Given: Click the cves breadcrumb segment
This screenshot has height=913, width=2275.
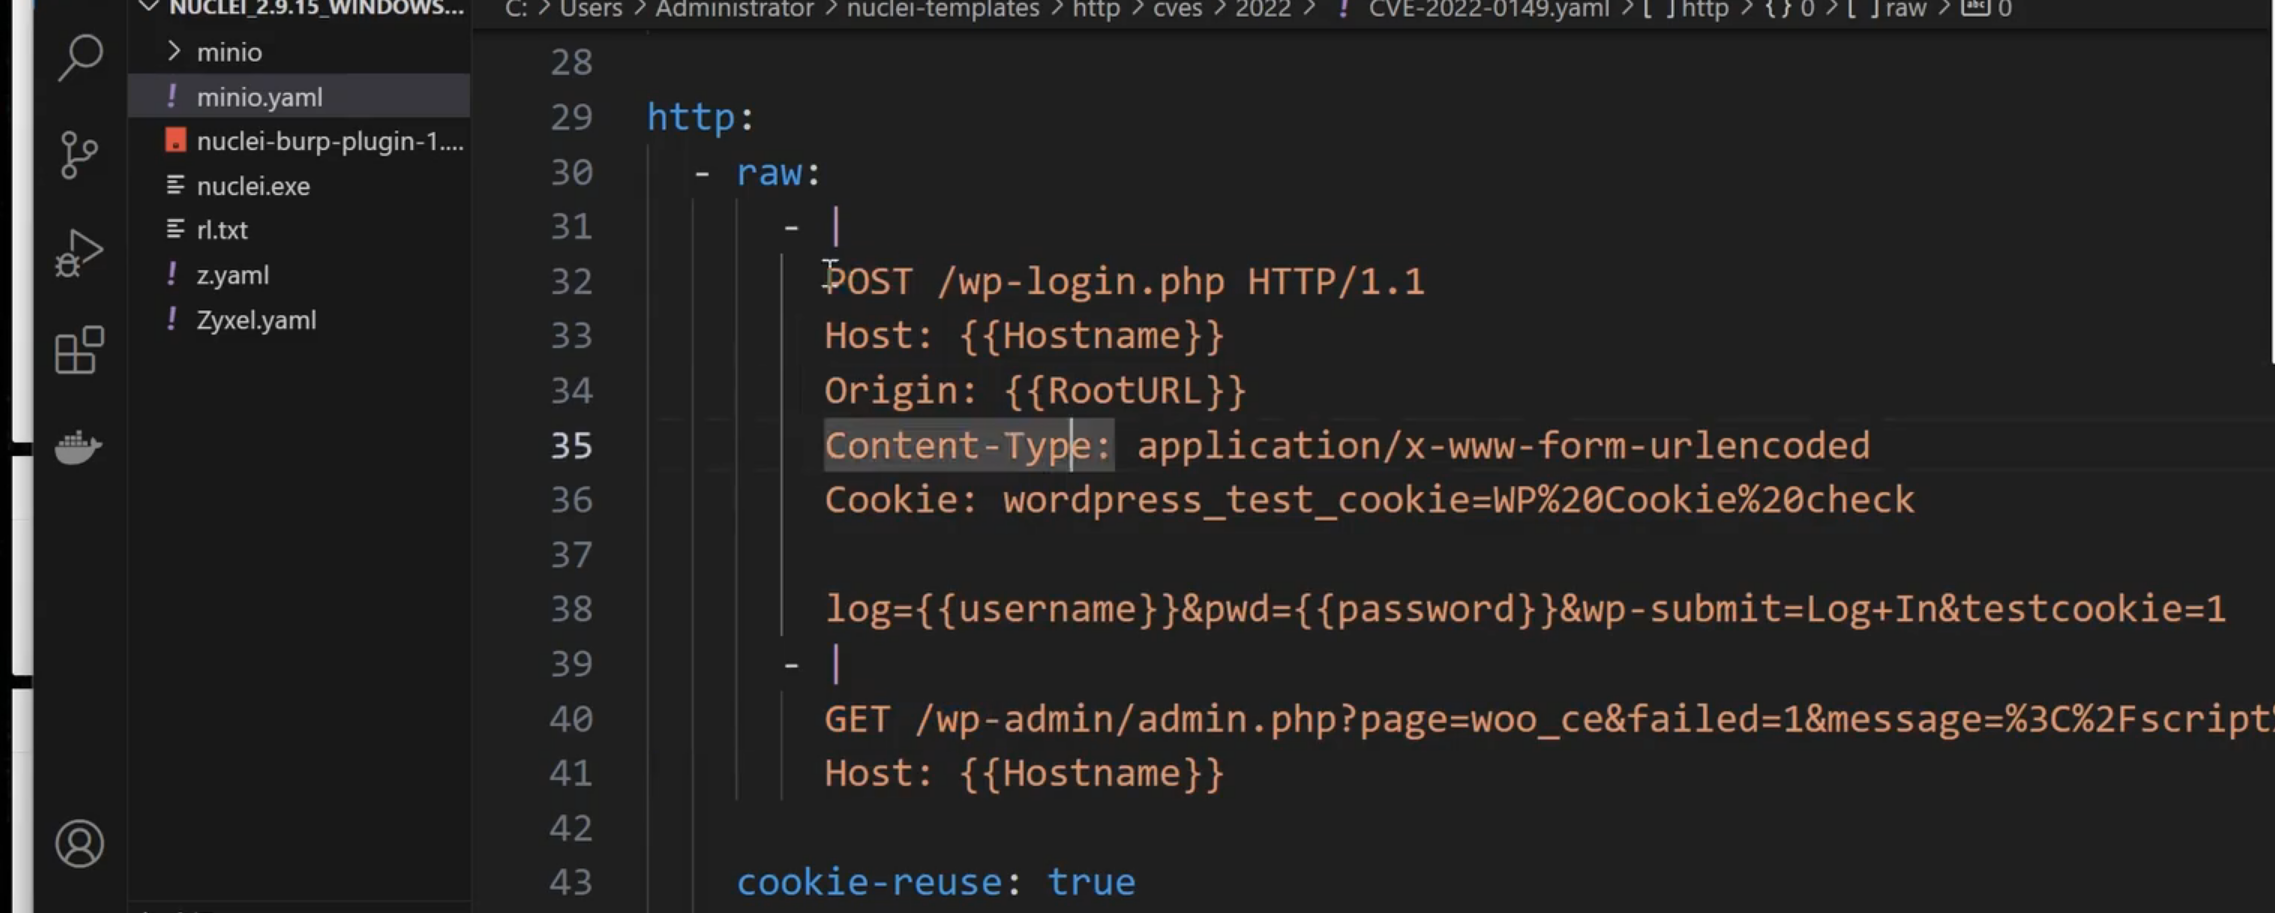Looking at the screenshot, I should coord(1177,9).
